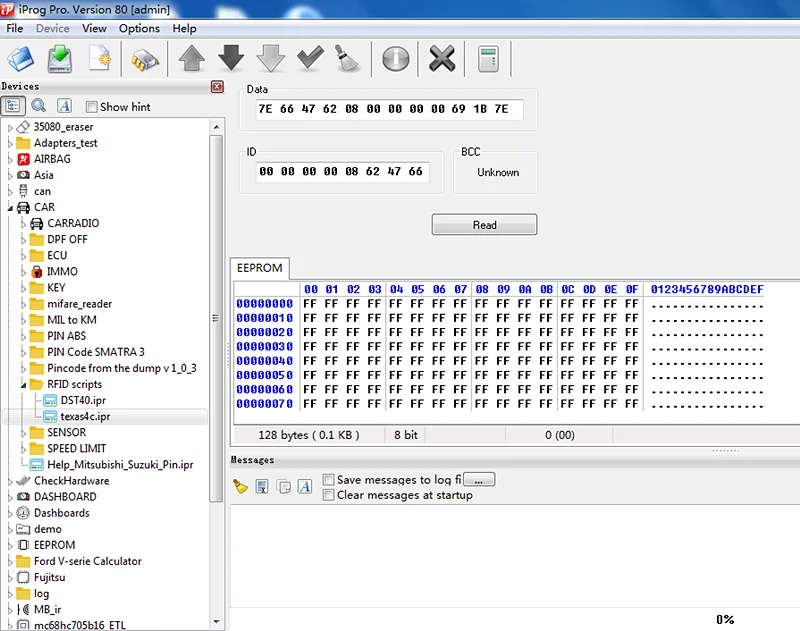
Task: Click the checkmark Verify toolbar icon
Action: point(310,58)
